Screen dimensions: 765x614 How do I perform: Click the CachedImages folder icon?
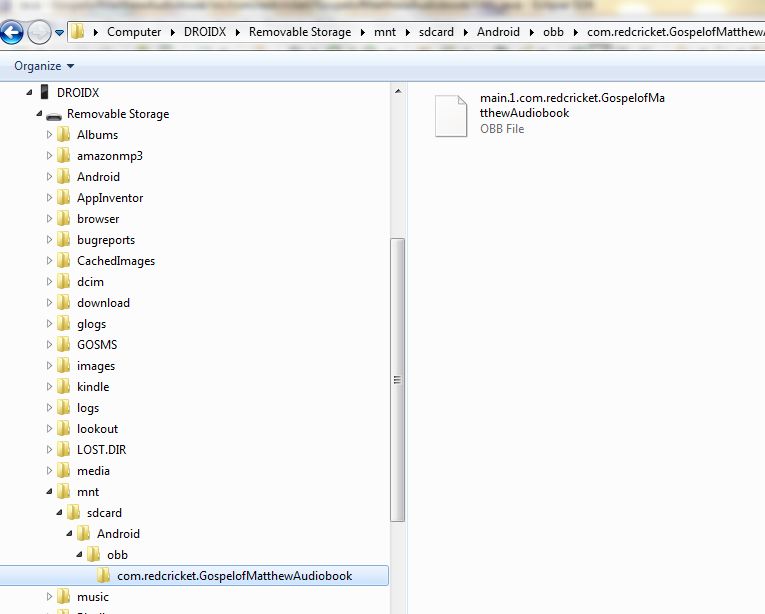click(x=63, y=260)
